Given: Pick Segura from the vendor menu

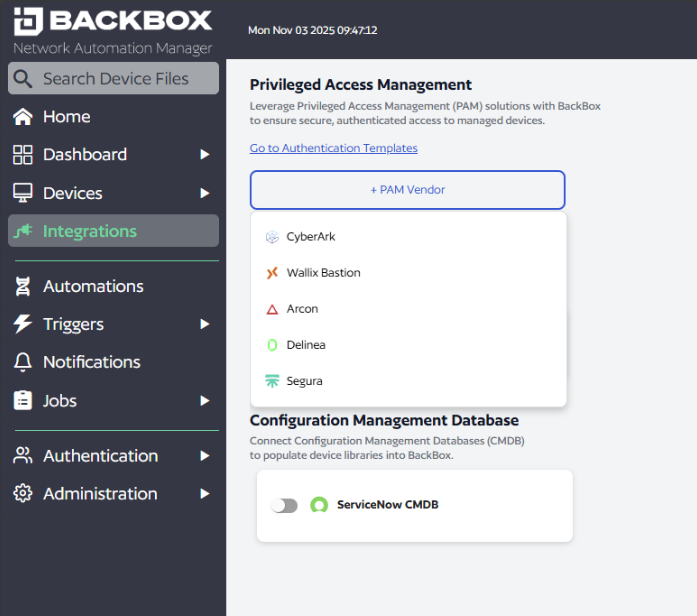Looking at the screenshot, I should (x=304, y=381).
